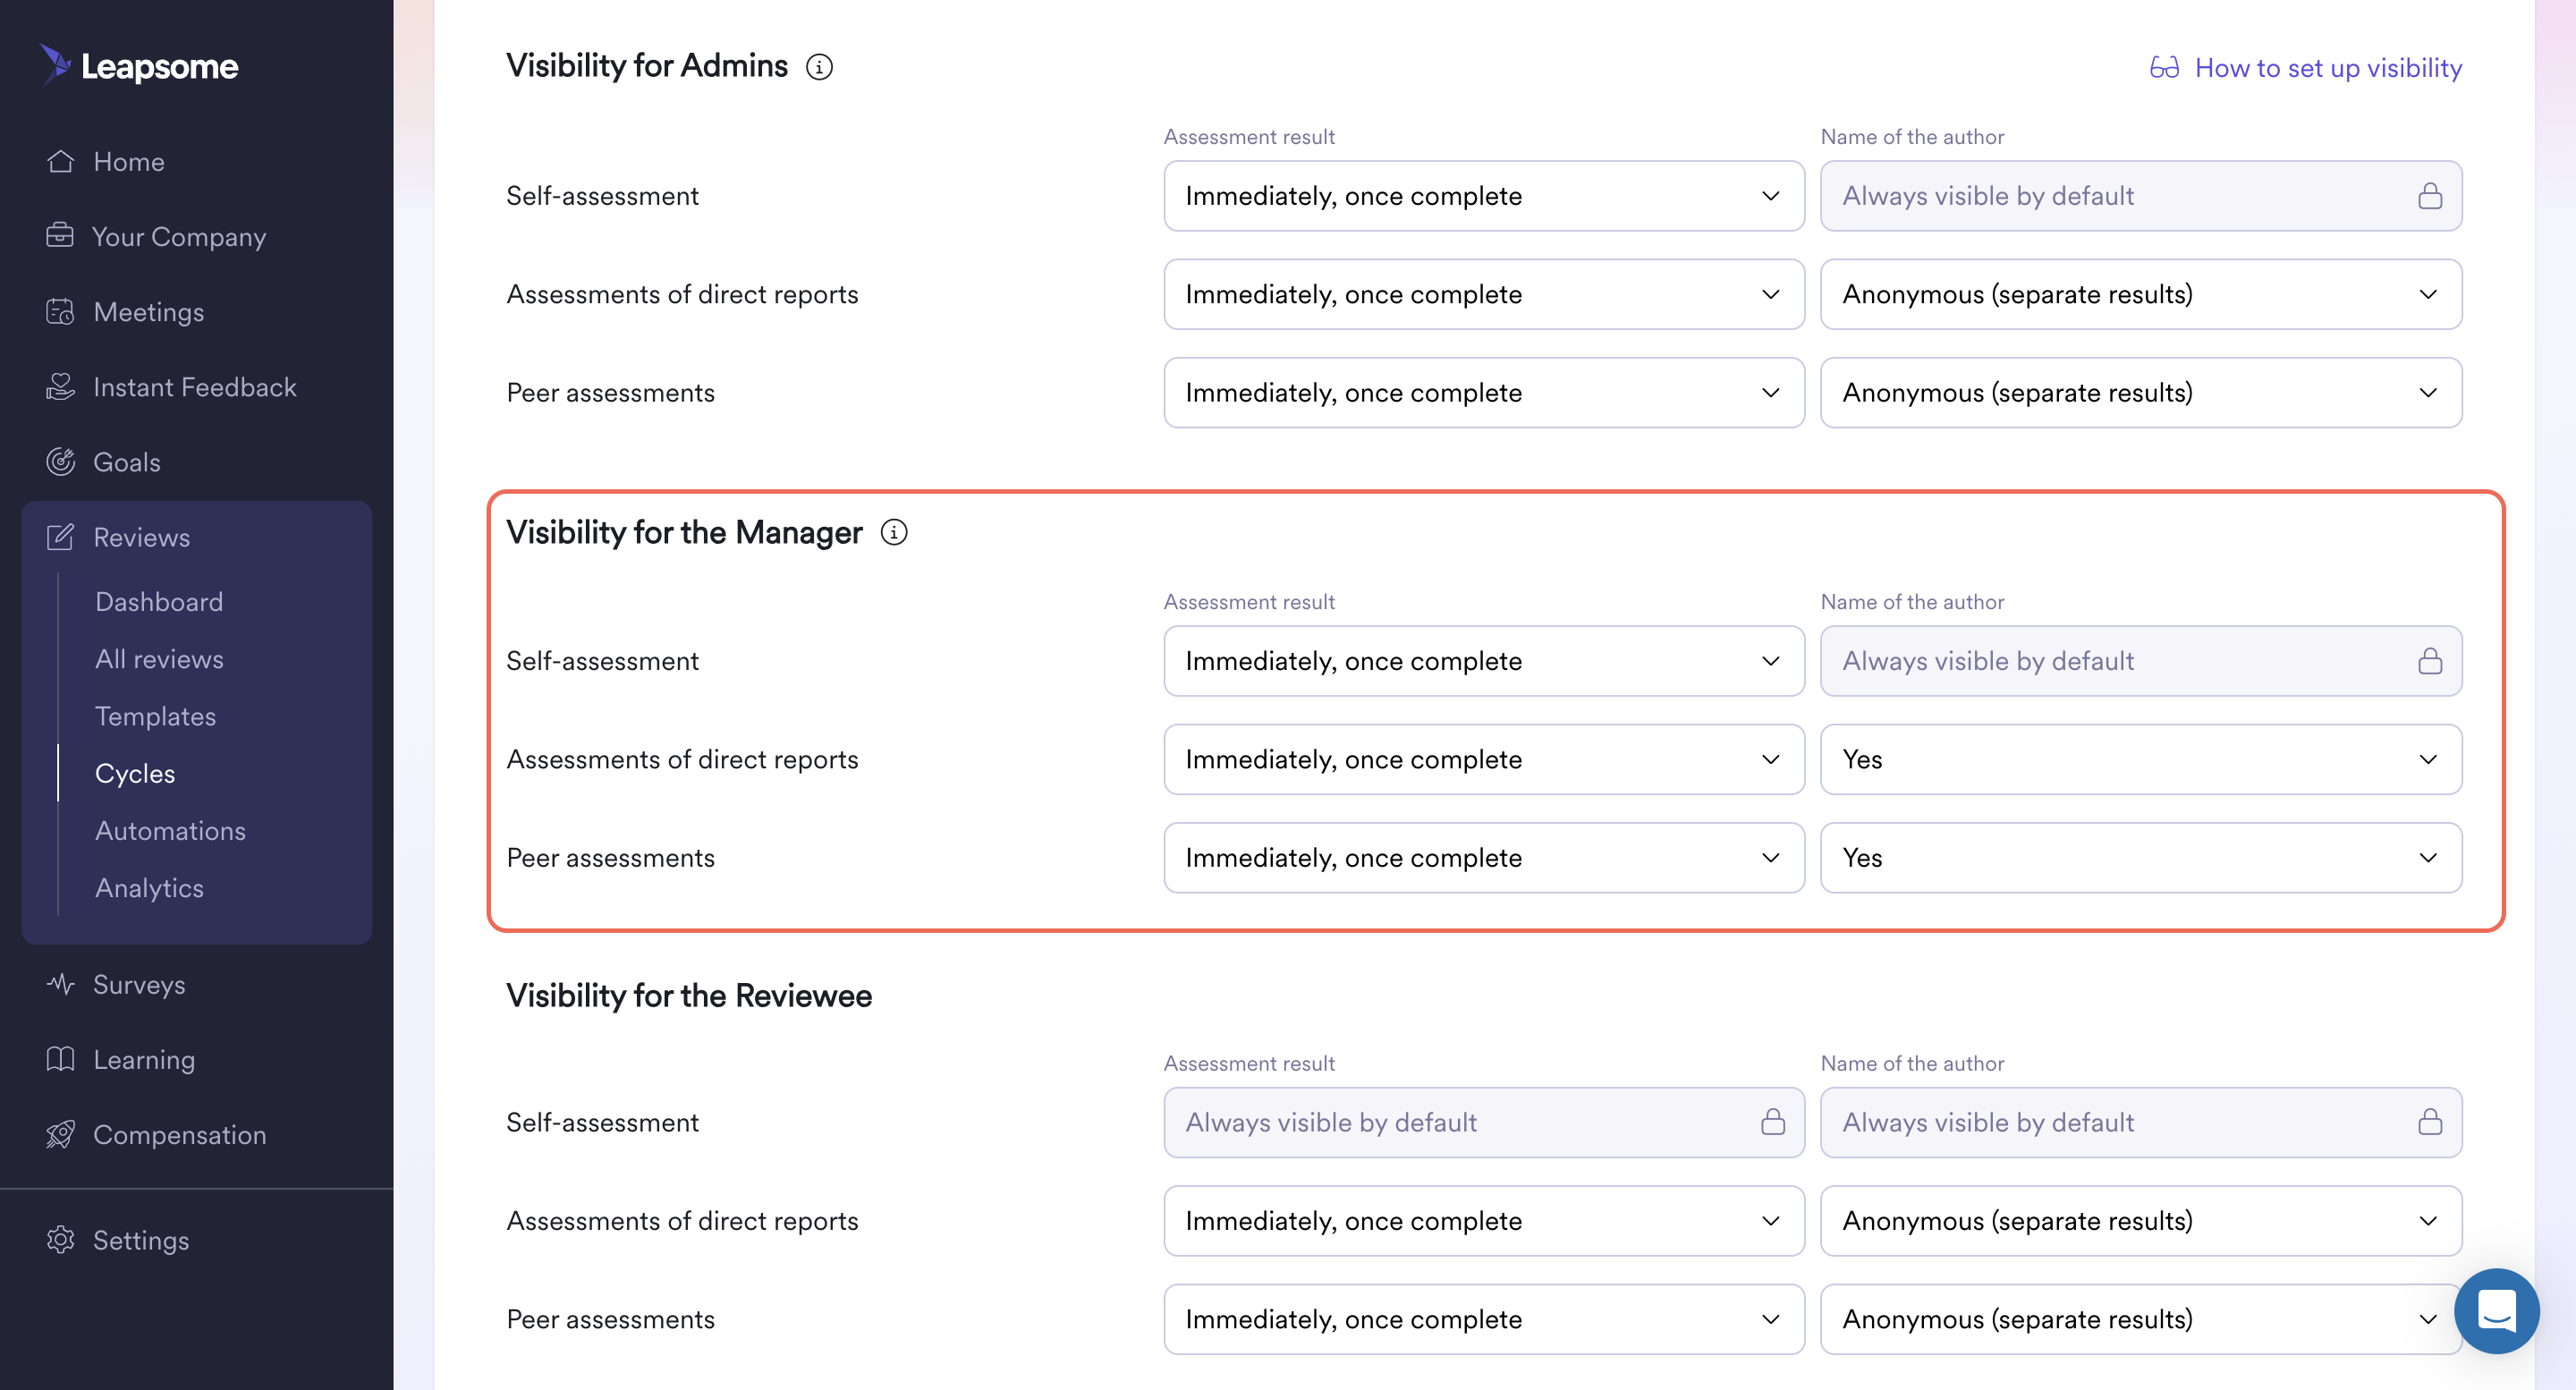Click the Compensation rocket icon
This screenshot has width=2576, height=1390.
pyautogui.click(x=60, y=1134)
